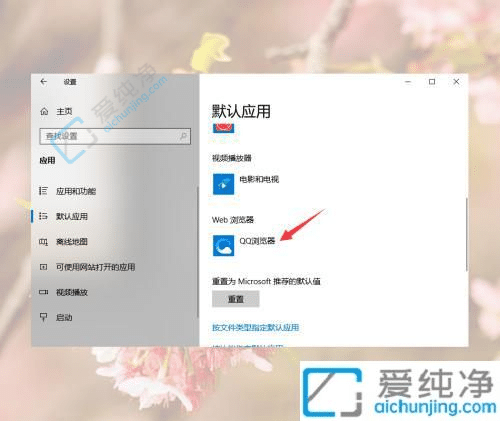Click the 查找设置 search field
Screen dimensions: 500x421
tap(115, 136)
